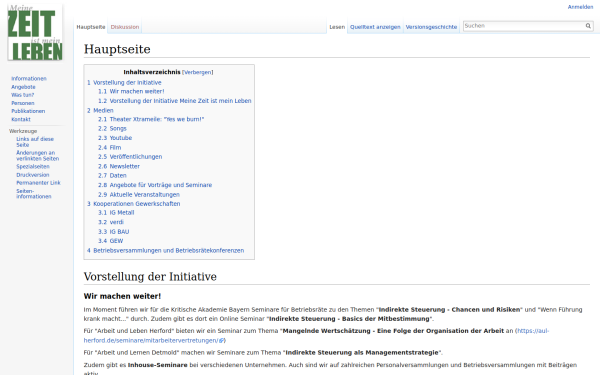Jump to 3 Kooperationen Gewerkschaften
600x375 pixels.
tap(133, 204)
